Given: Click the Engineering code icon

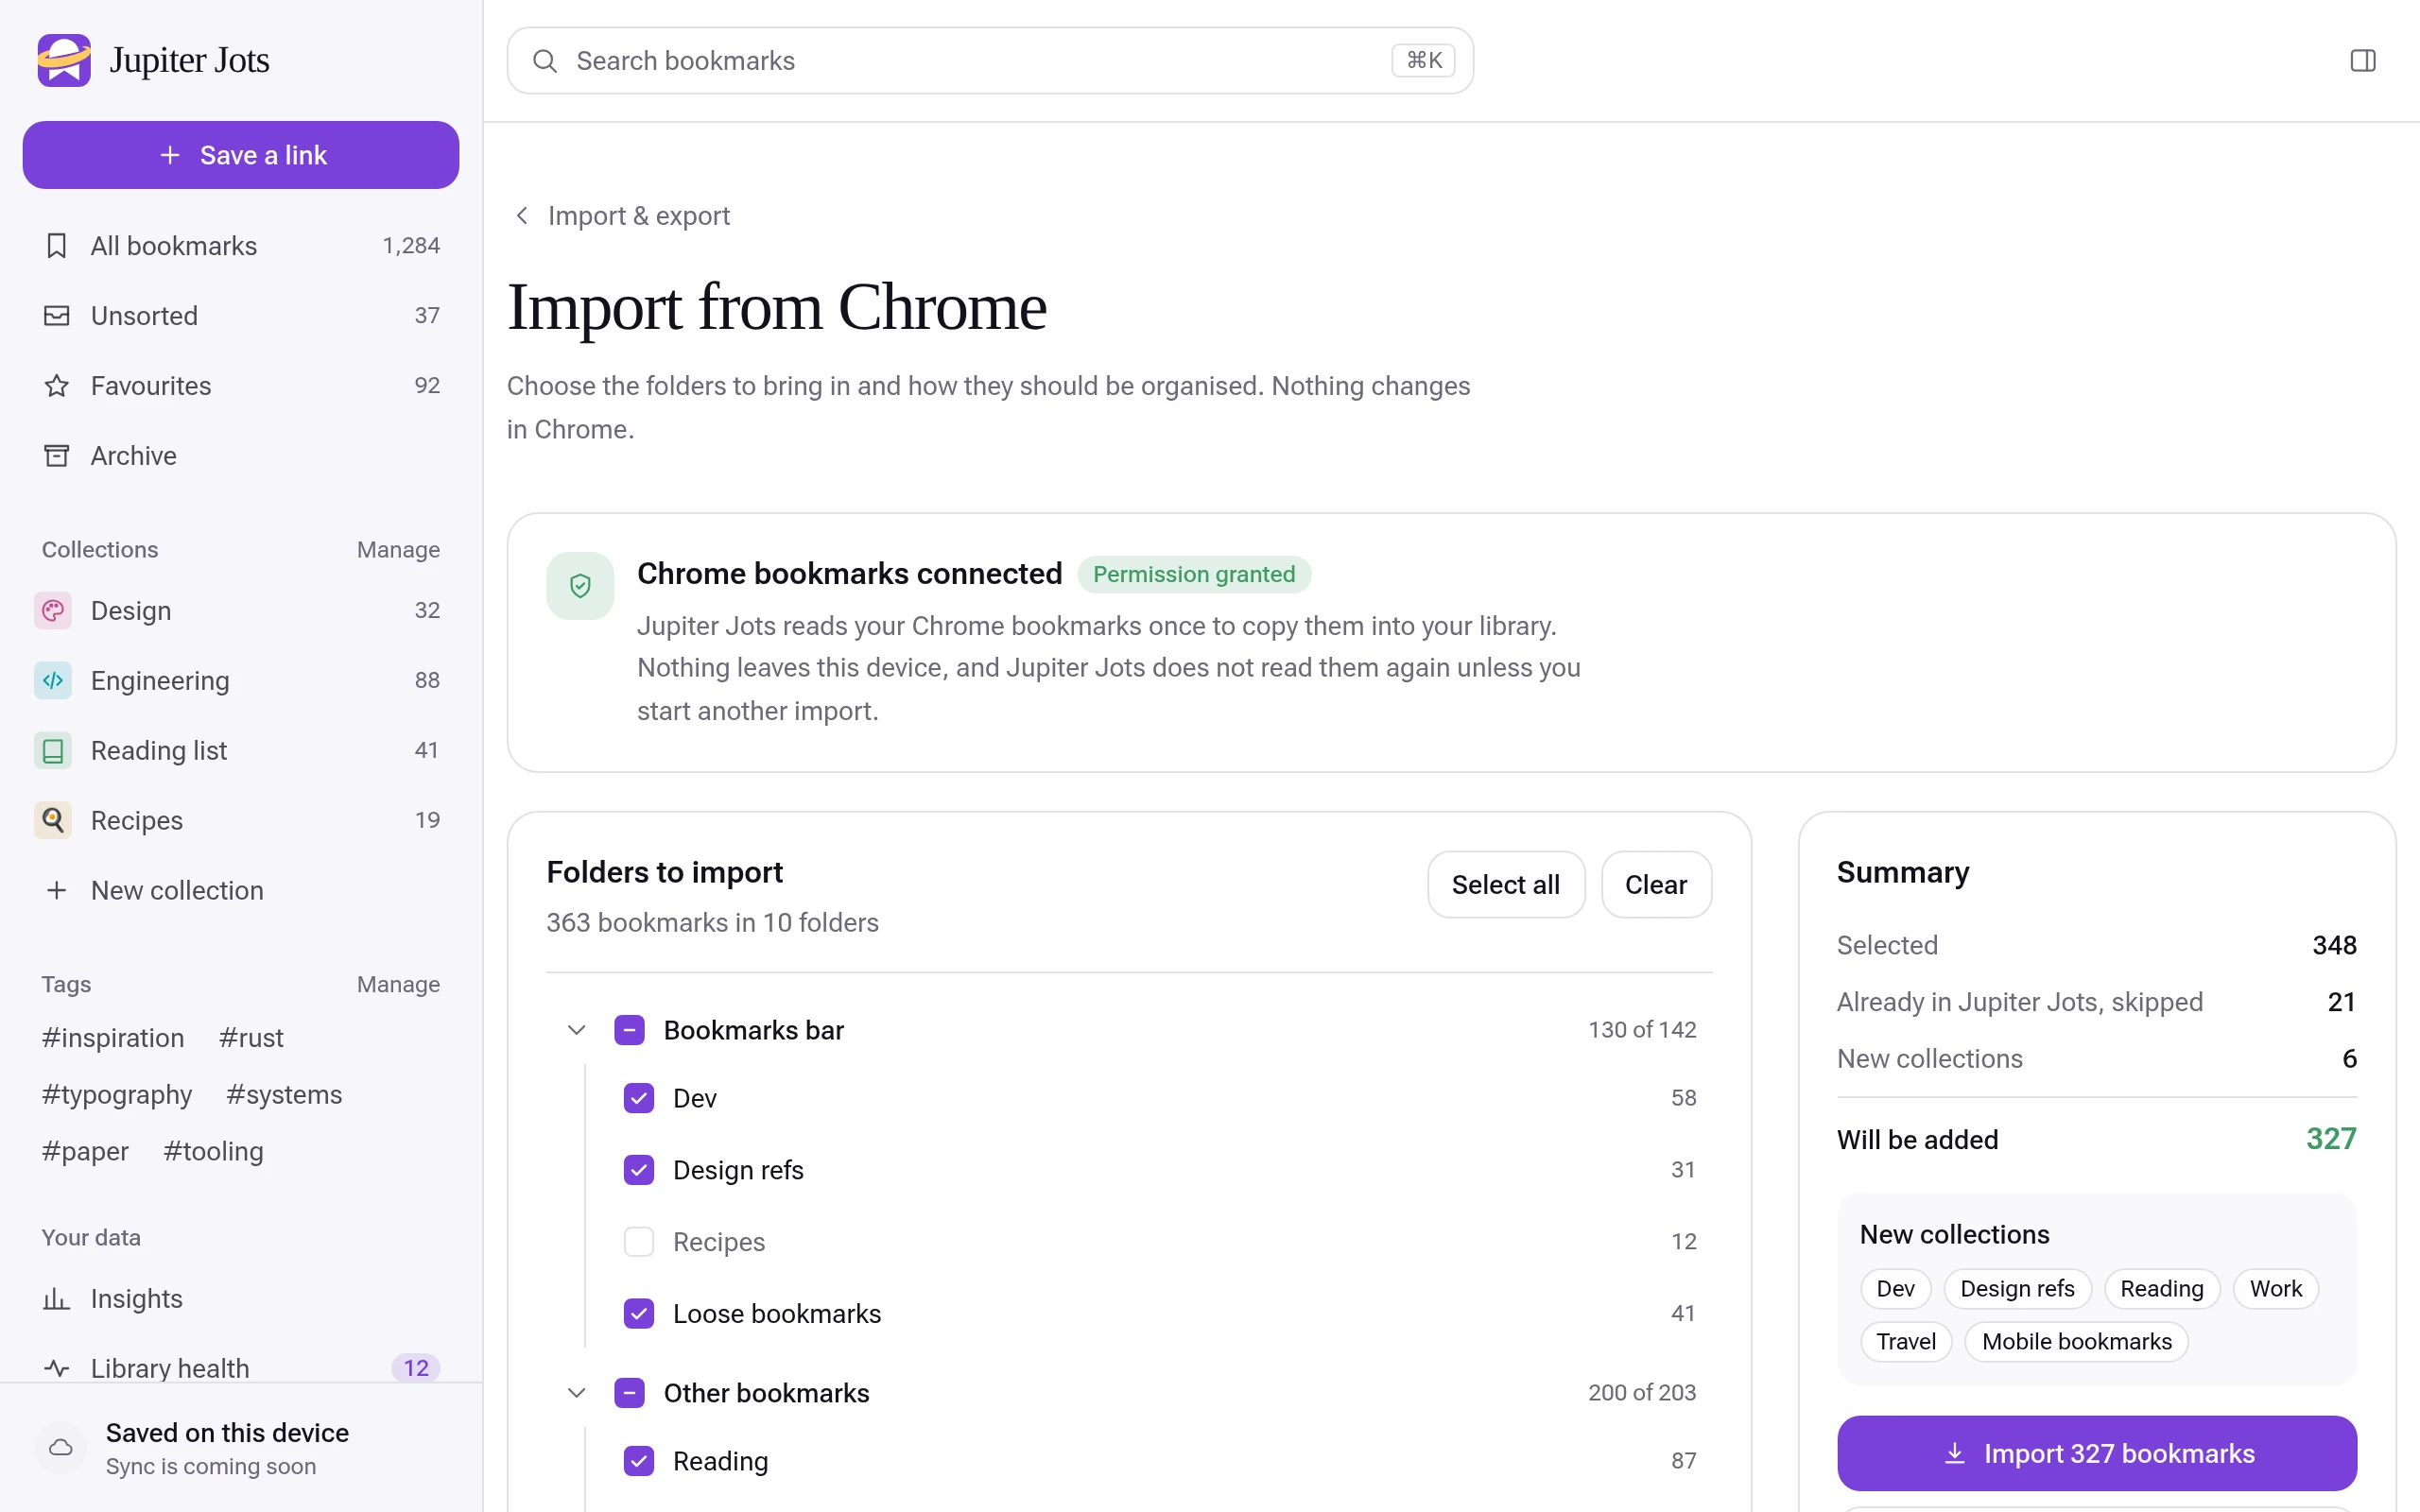Looking at the screenshot, I should (53, 680).
